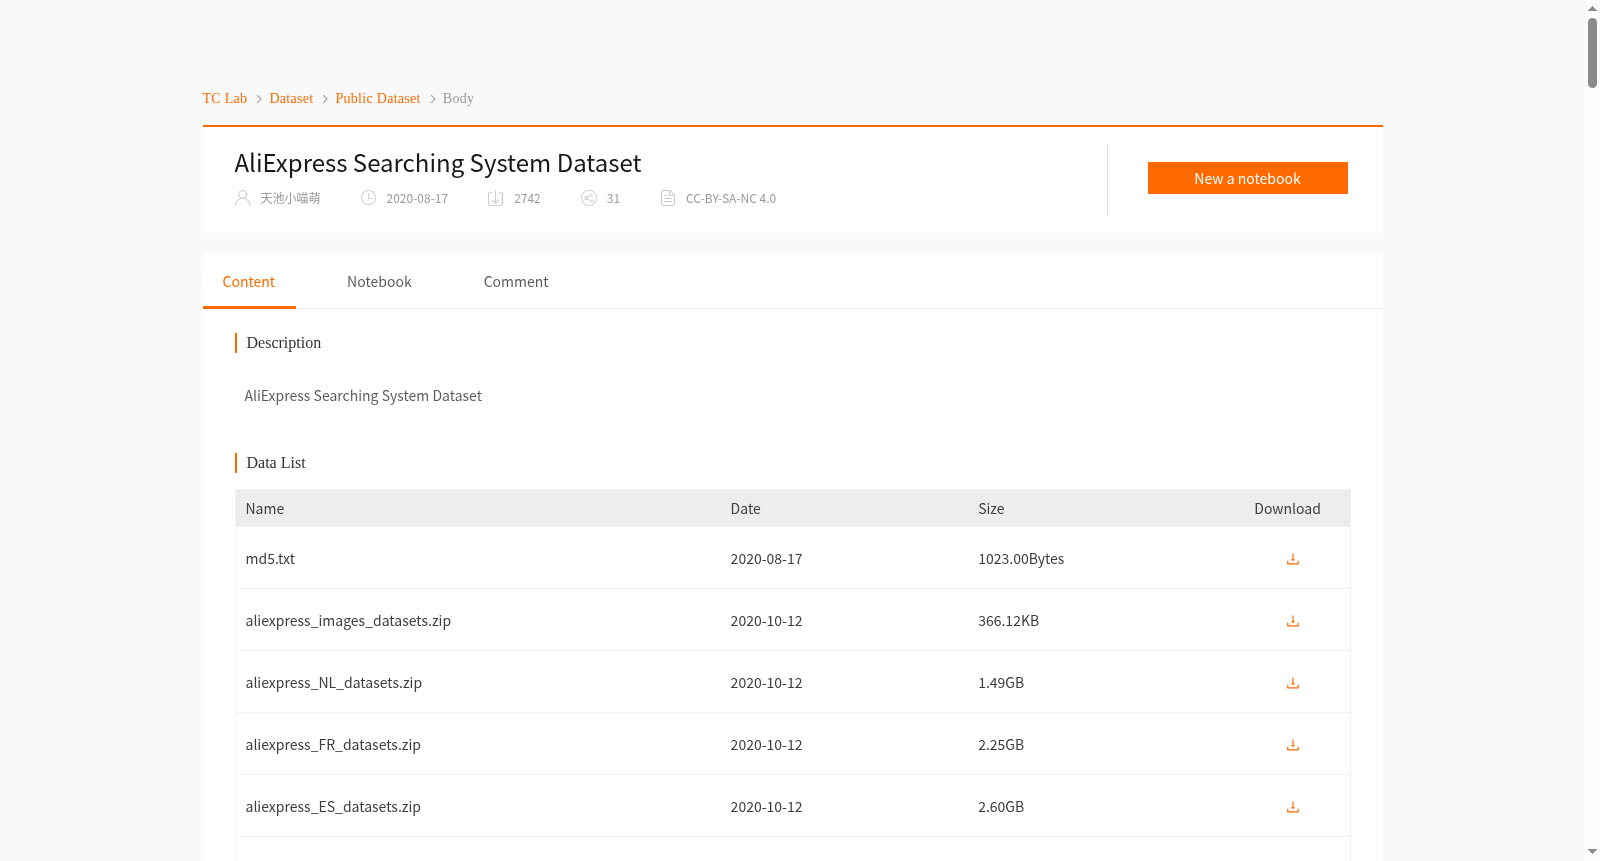Click the Data List section heading
Viewport: 1600px width, 861px height.
[x=276, y=463]
